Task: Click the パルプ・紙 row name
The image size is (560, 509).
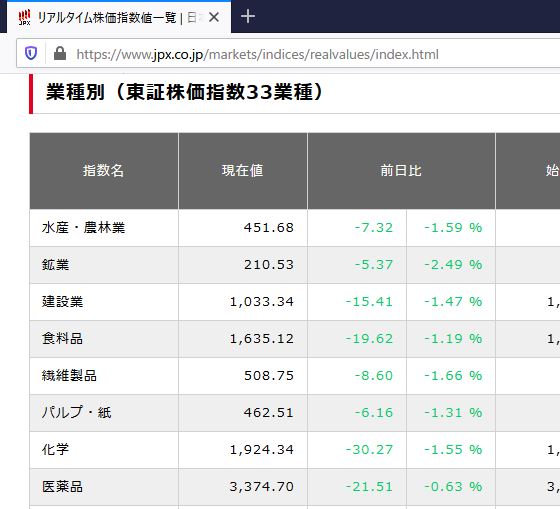Action: pos(76,413)
